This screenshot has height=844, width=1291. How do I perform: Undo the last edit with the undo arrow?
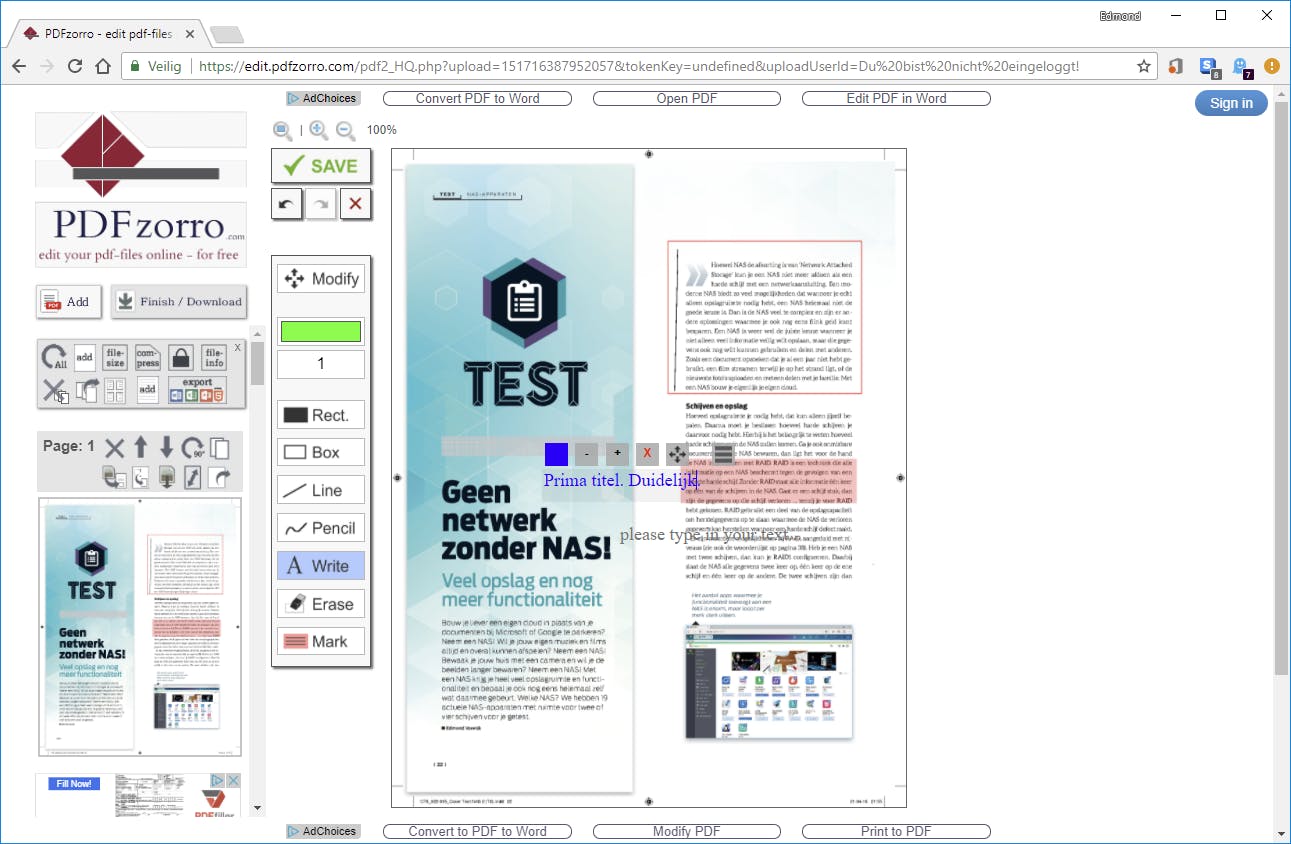286,204
